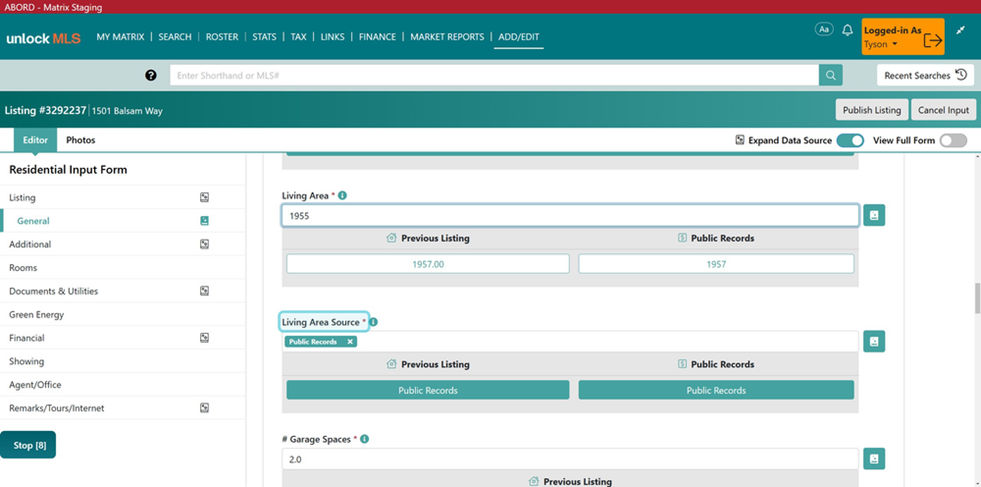Click Recent Searches button
Viewport: 981px width, 487px height.
point(926,75)
